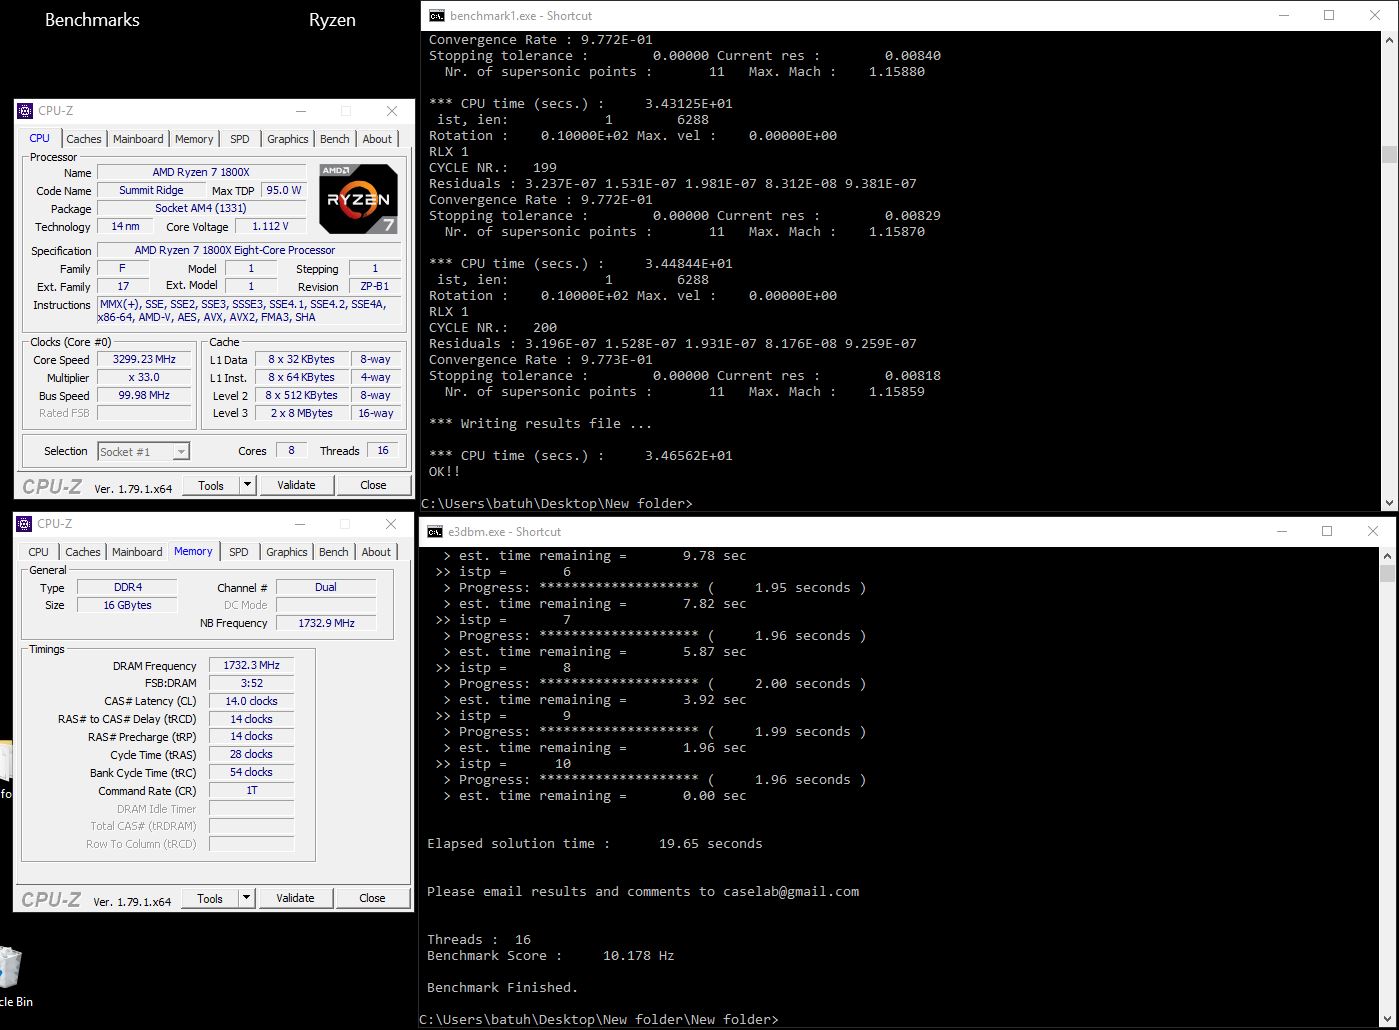Open Caches tab in lower CPU-Z window
This screenshot has width=1399, height=1030.
83,552
